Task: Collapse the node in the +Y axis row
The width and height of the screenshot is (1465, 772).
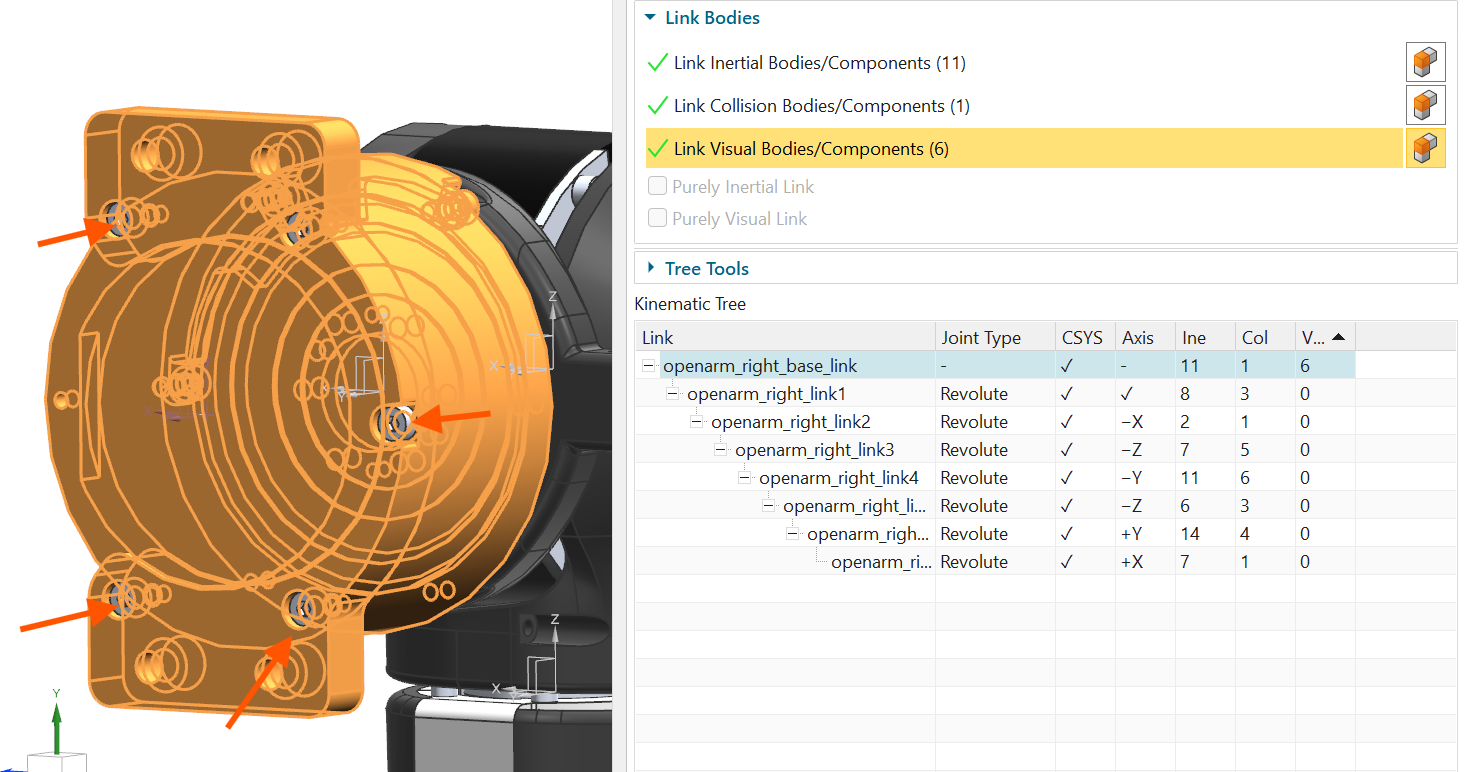Action: (793, 534)
